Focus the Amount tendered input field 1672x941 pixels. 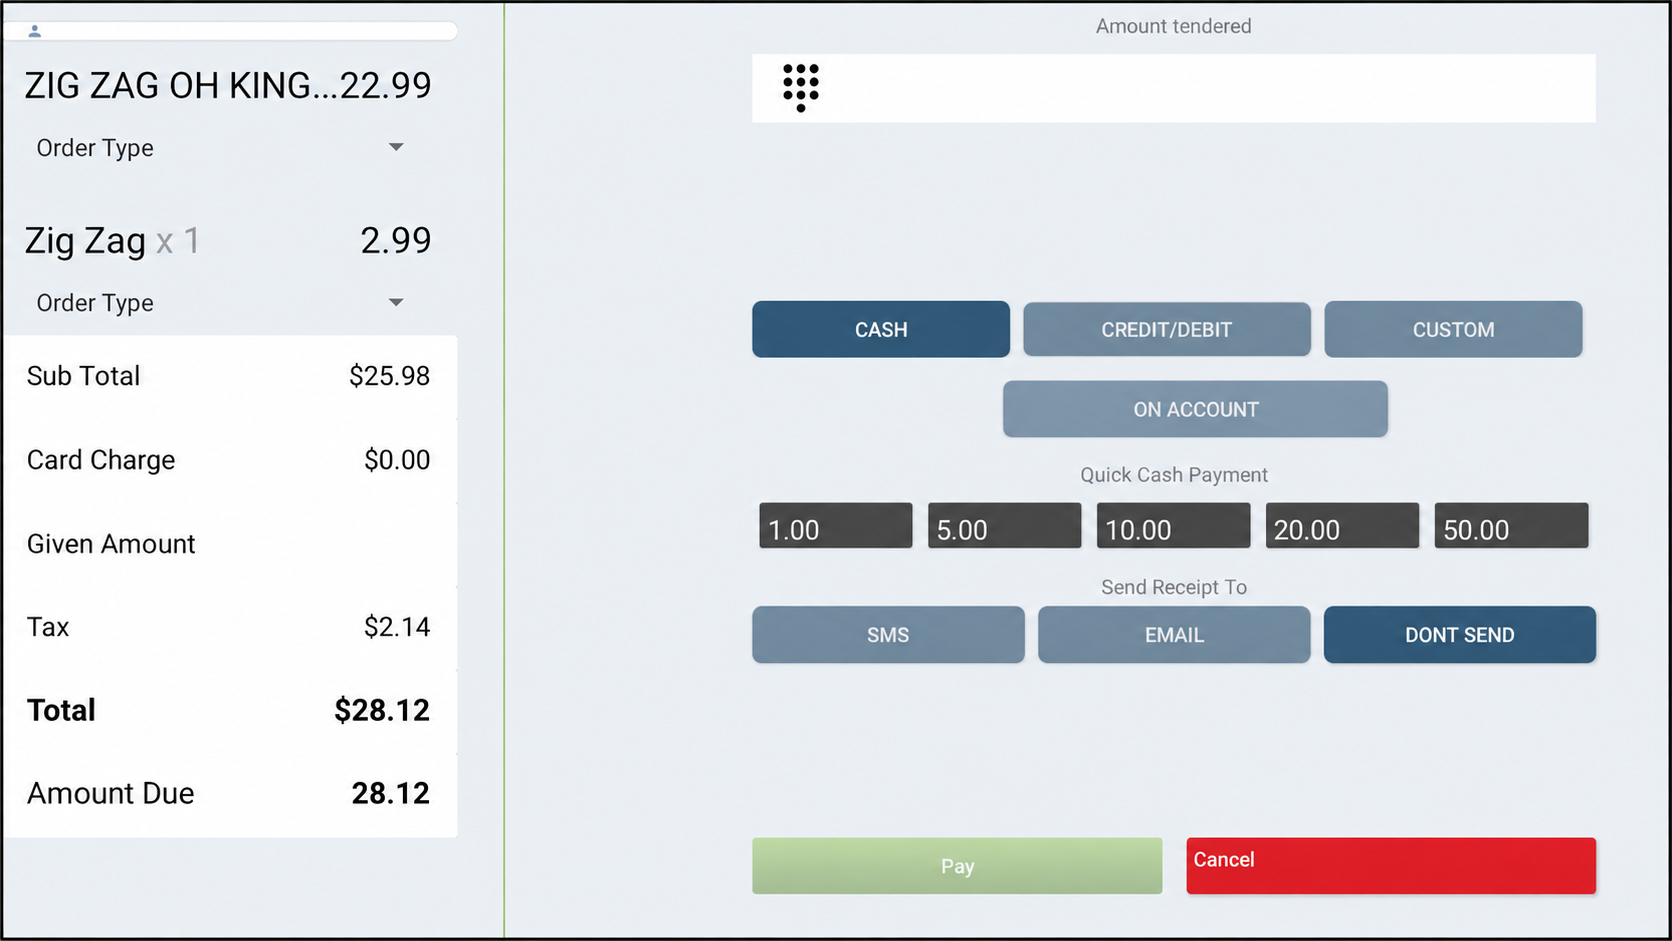(x=1174, y=88)
